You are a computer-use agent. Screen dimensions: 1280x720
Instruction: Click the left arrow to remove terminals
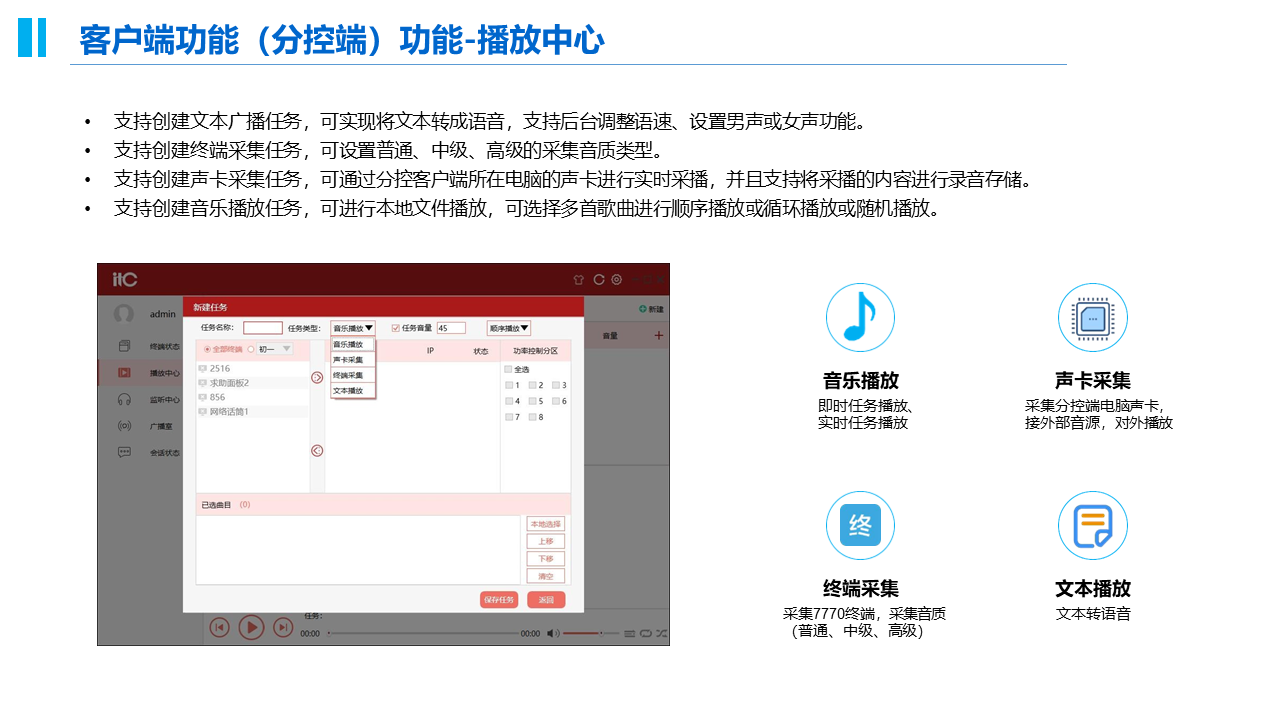tap(317, 450)
